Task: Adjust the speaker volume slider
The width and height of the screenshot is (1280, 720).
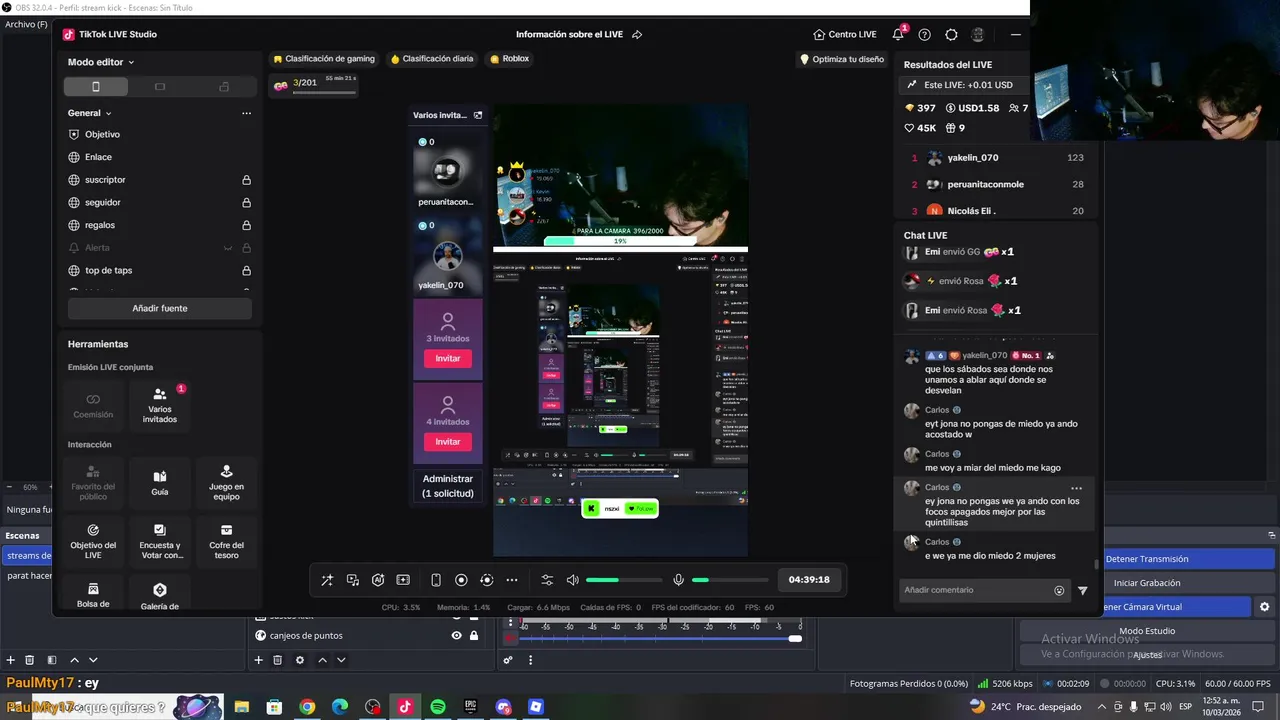Action: pyautogui.click(x=624, y=580)
